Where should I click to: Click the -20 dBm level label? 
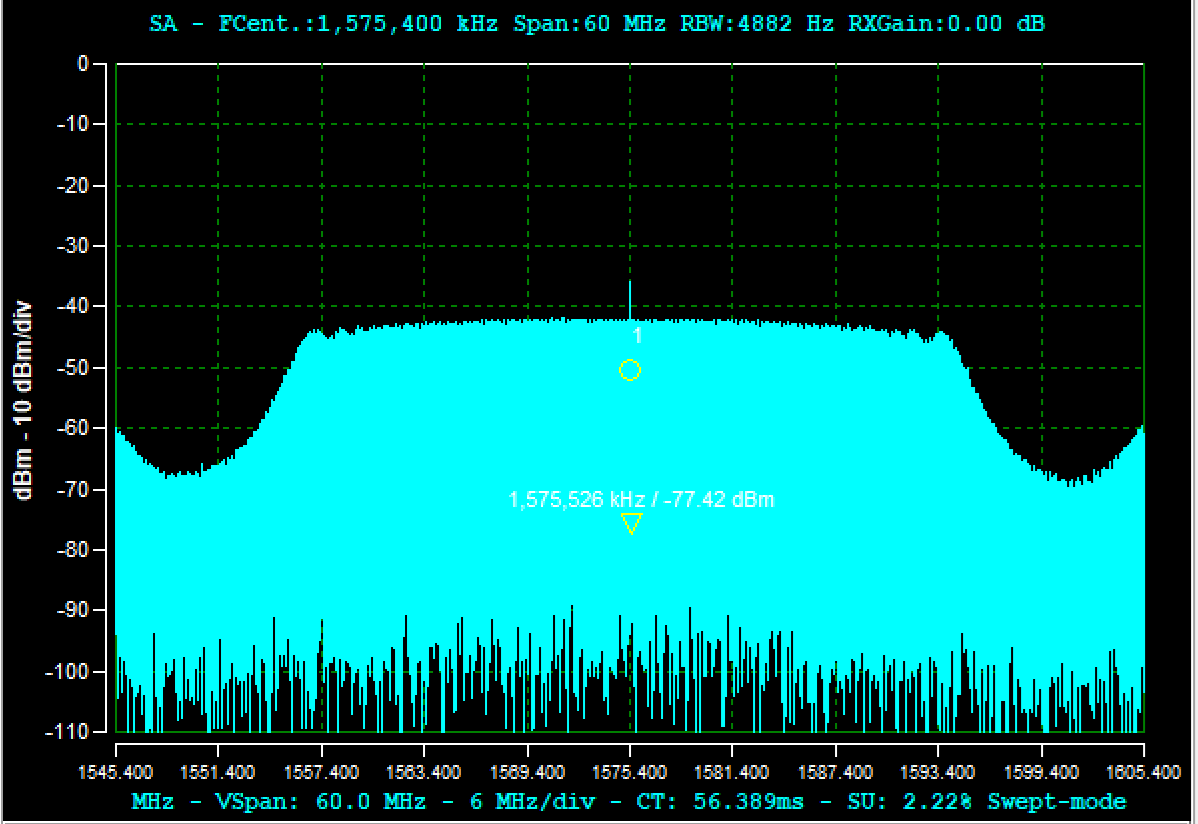[73, 185]
